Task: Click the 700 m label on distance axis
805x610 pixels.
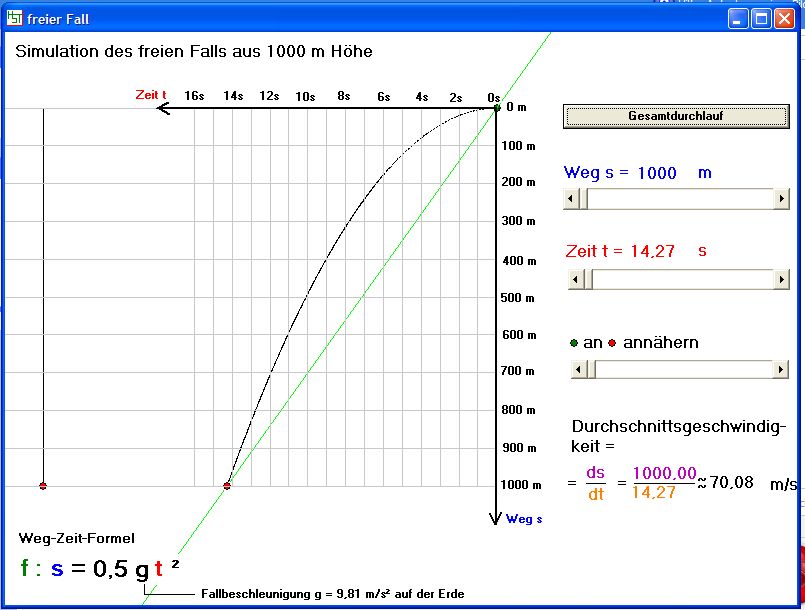Action: (518, 371)
